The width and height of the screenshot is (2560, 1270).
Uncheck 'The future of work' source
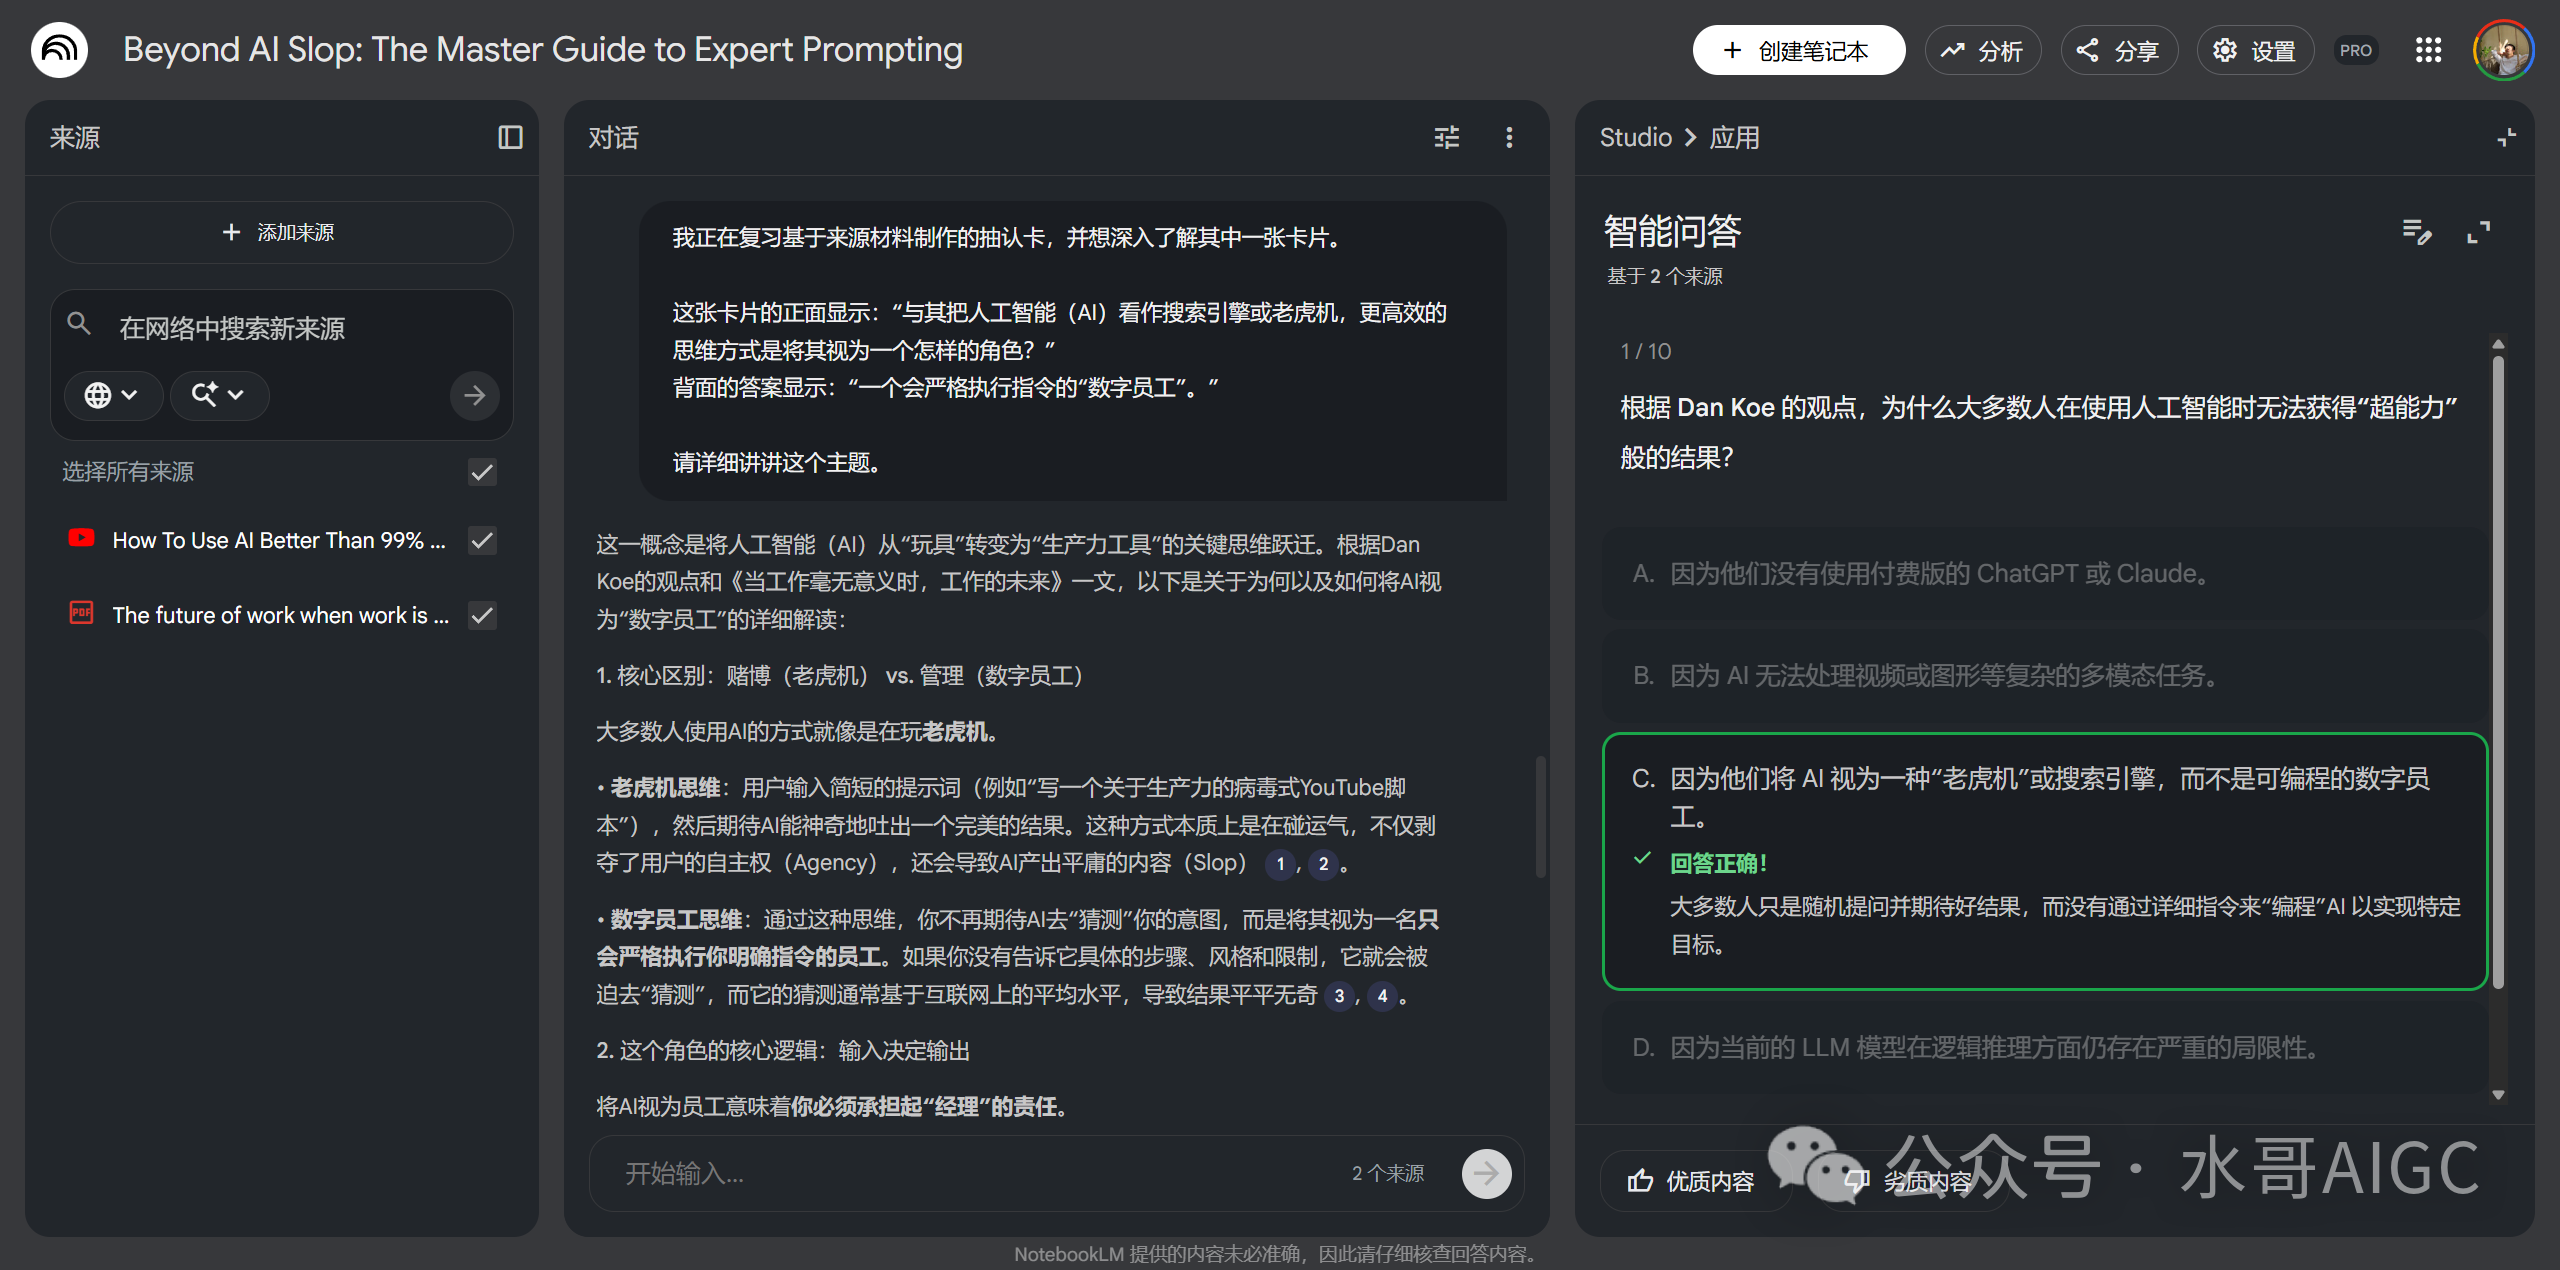point(482,615)
